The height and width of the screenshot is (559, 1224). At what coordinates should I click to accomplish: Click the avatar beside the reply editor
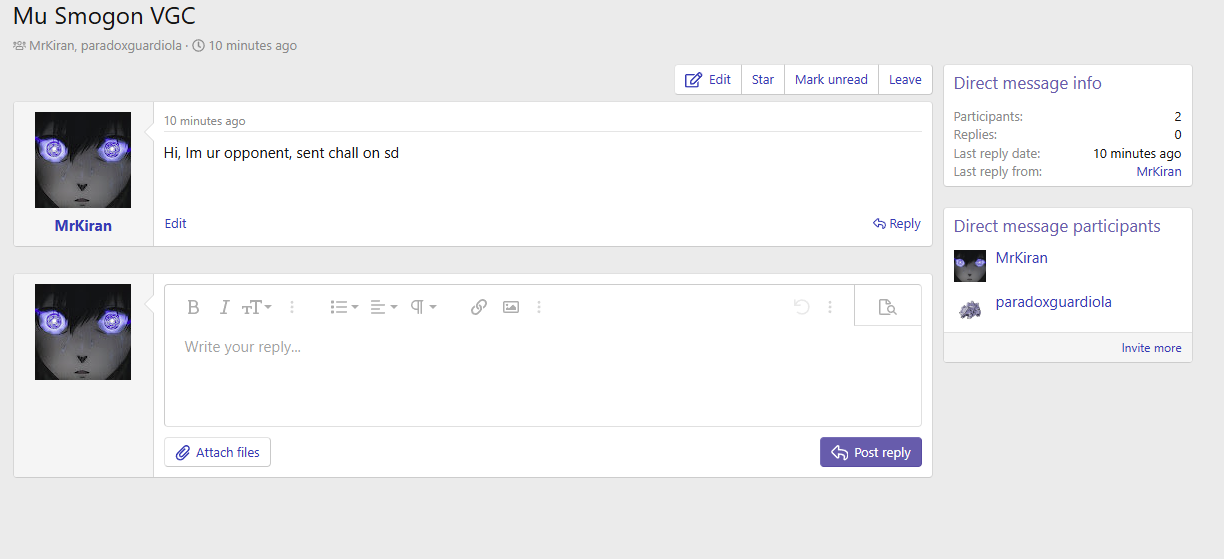83,332
